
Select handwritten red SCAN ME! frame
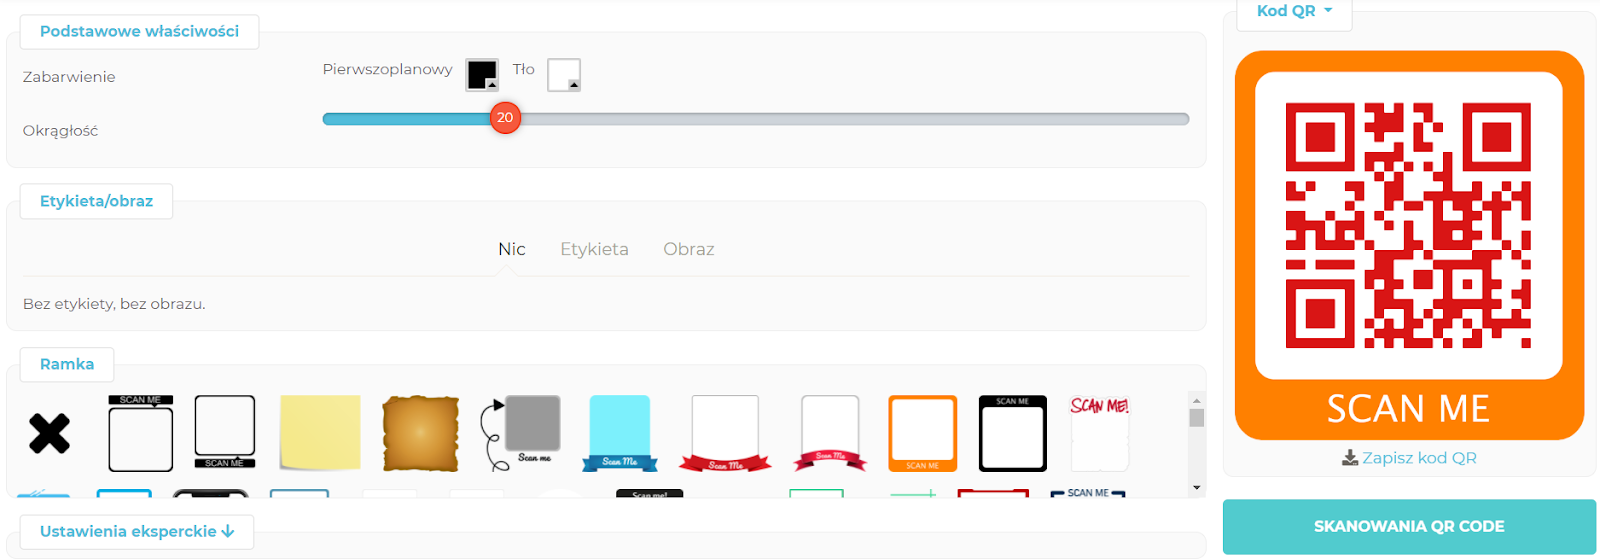[1100, 433]
